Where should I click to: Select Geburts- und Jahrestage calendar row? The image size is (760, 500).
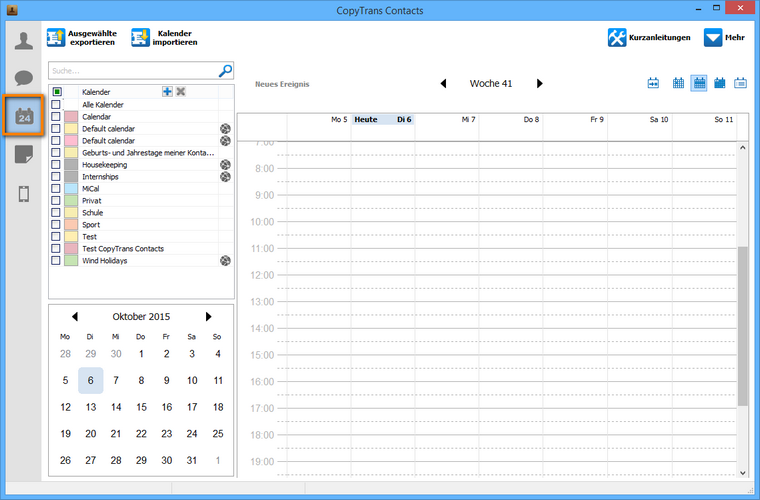coord(141,153)
